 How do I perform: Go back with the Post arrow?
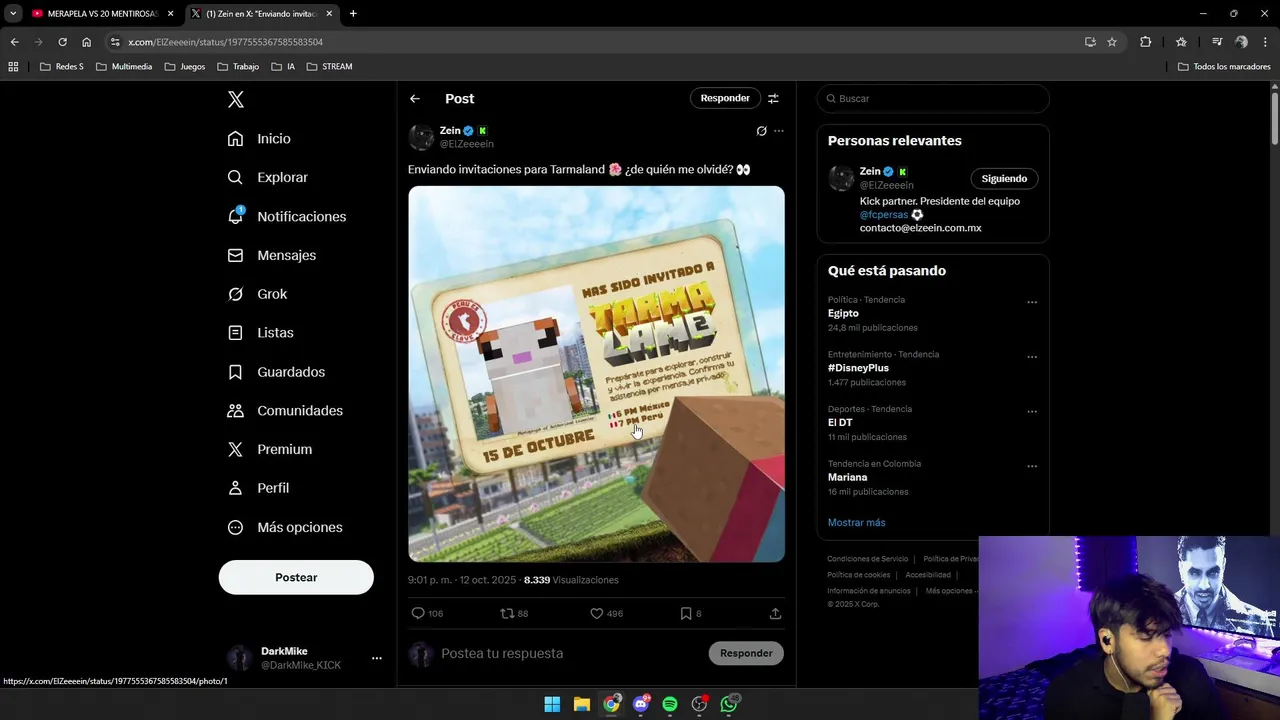[415, 98]
